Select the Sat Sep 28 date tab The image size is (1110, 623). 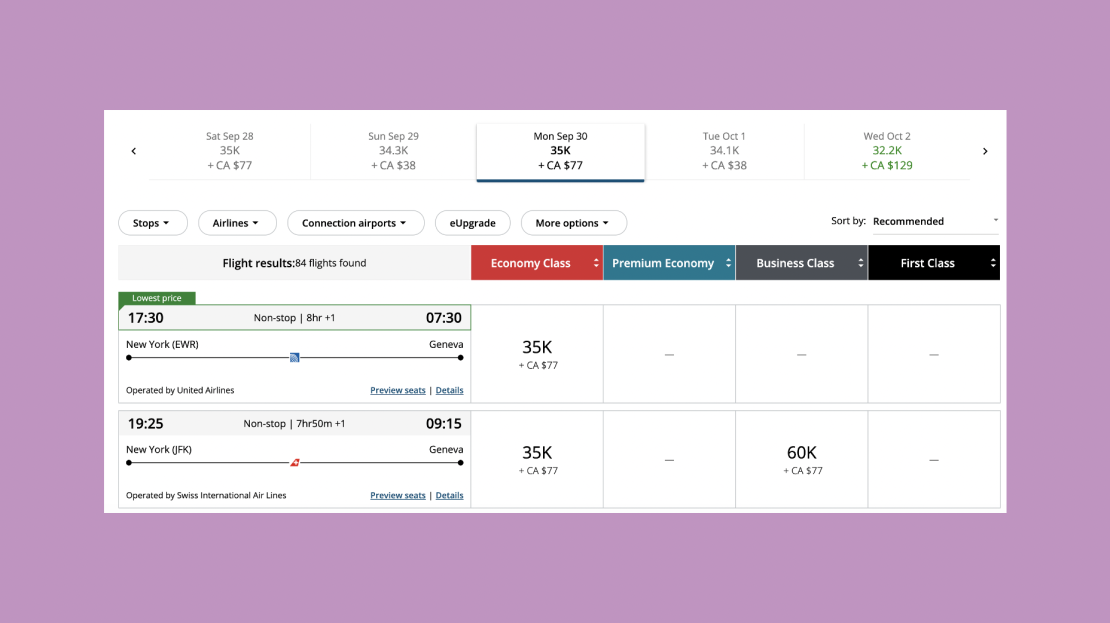coord(229,151)
